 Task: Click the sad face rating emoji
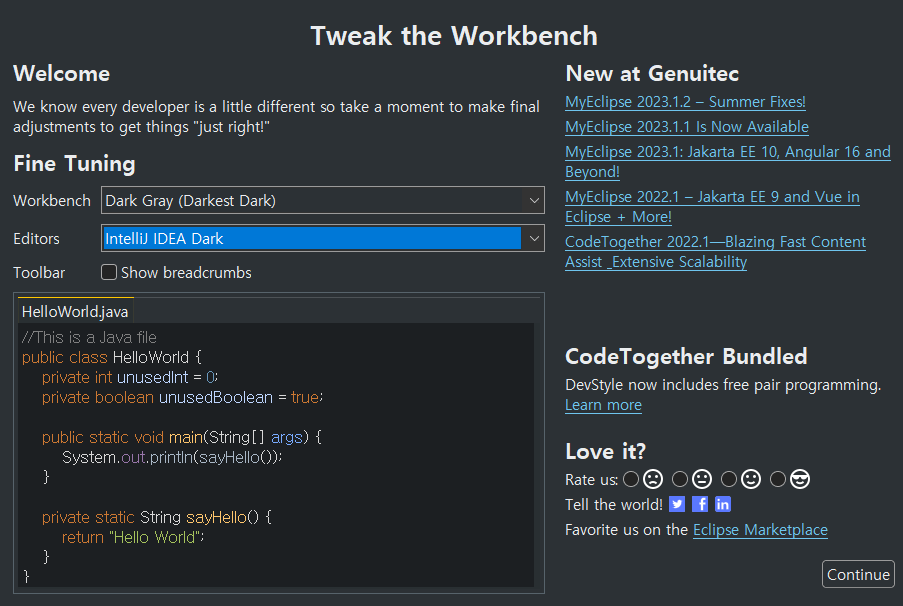click(x=653, y=479)
